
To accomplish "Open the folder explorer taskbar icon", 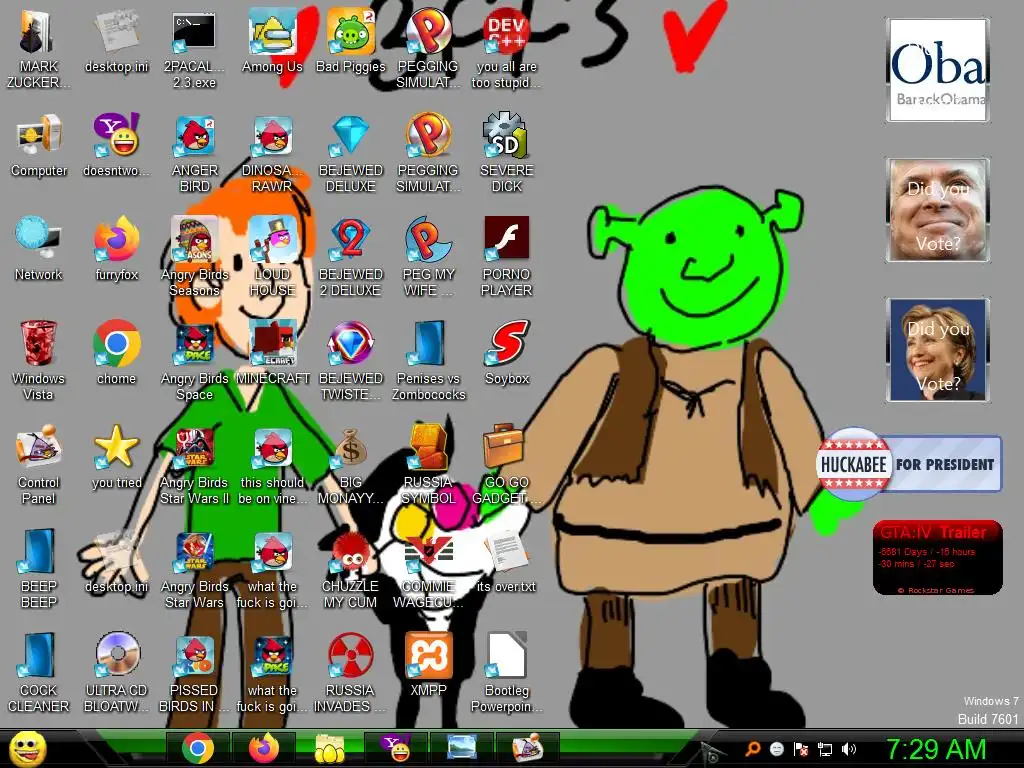I will coord(330,748).
